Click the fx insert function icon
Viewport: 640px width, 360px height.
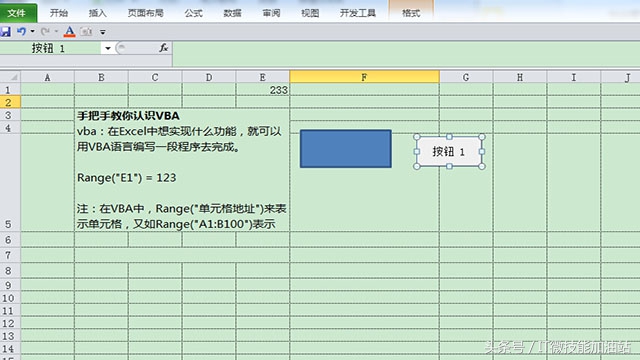point(164,48)
